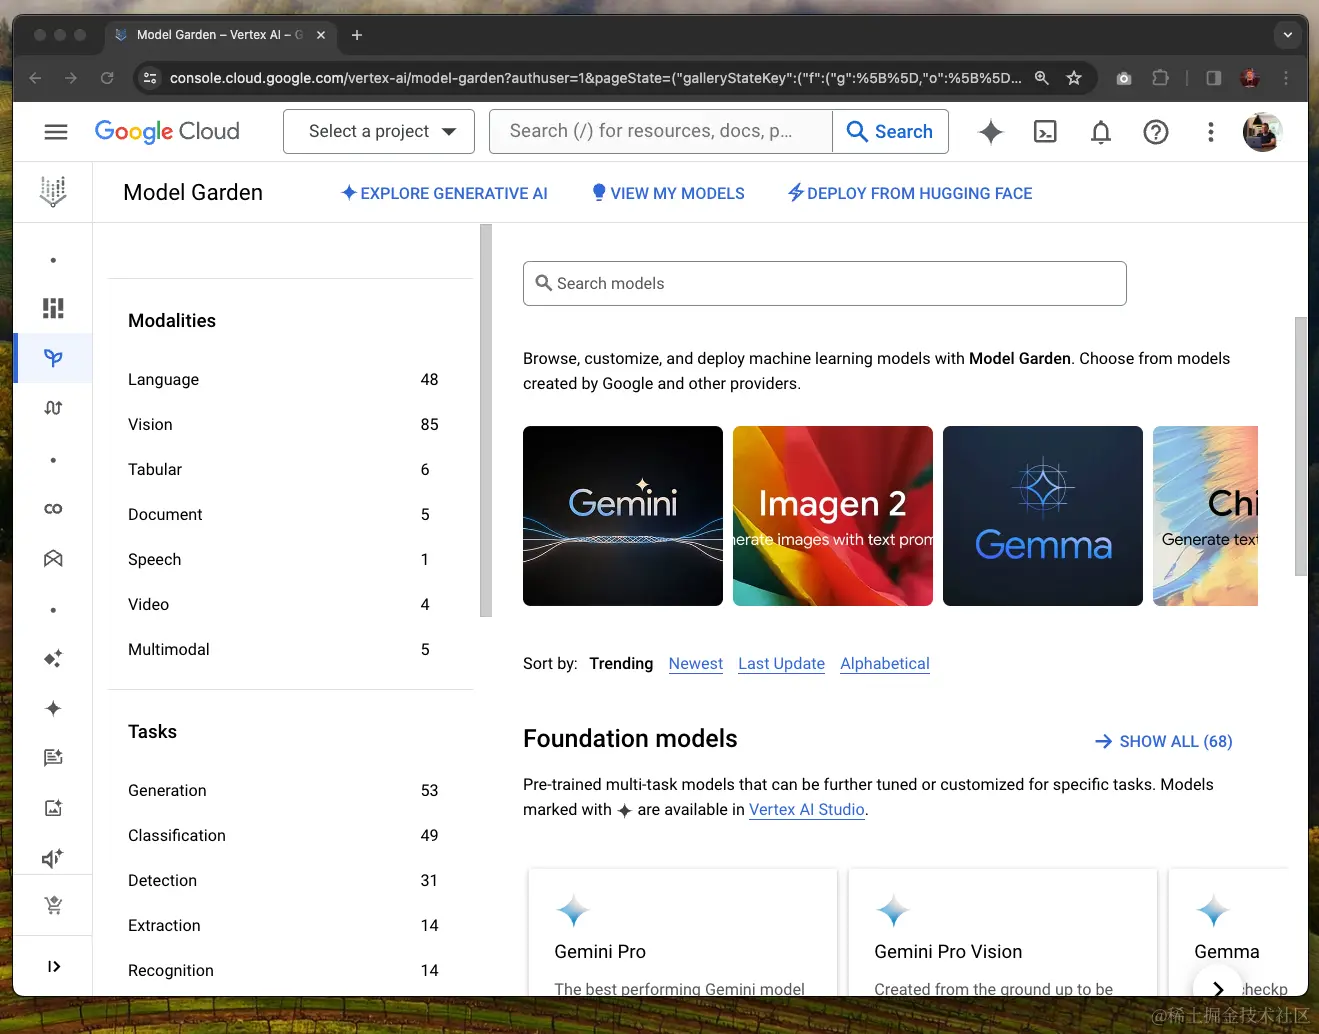Viewport: 1319px width, 1034px height.
Task: Open the Help question mark menu
Action: 1156,131
